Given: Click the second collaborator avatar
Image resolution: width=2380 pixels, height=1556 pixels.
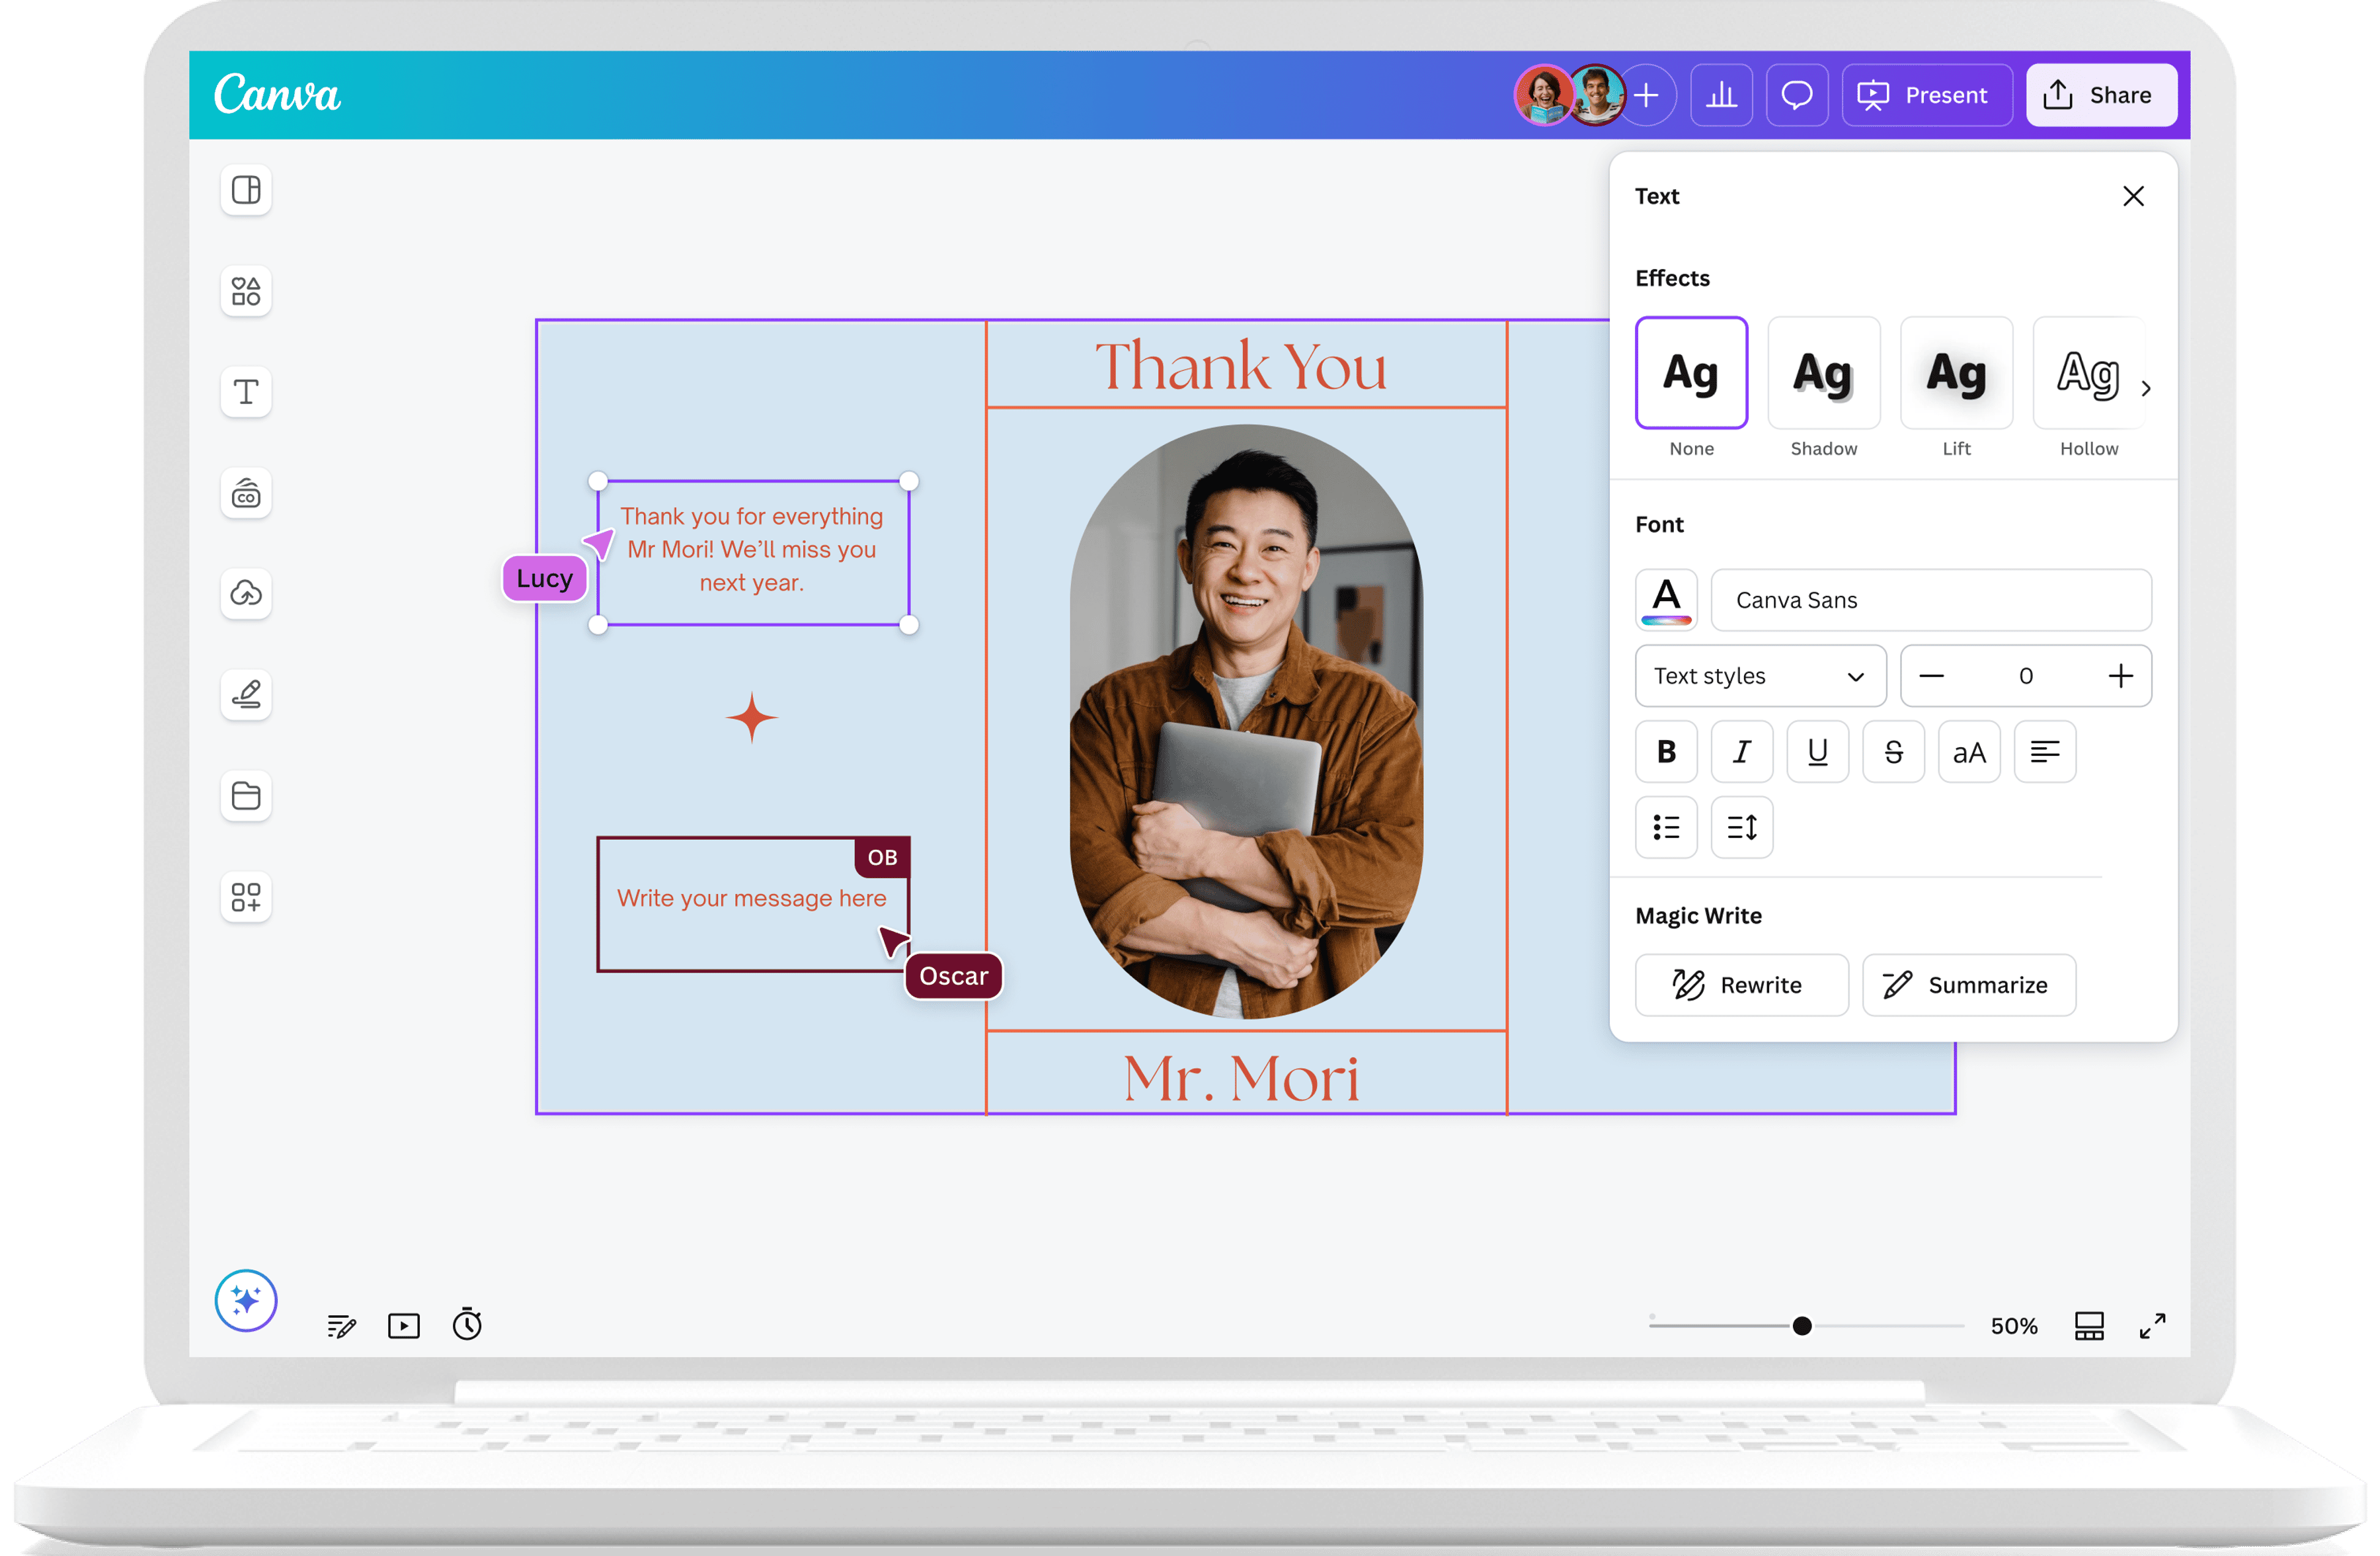Looking at the screenshot, I should [1596, 95].
